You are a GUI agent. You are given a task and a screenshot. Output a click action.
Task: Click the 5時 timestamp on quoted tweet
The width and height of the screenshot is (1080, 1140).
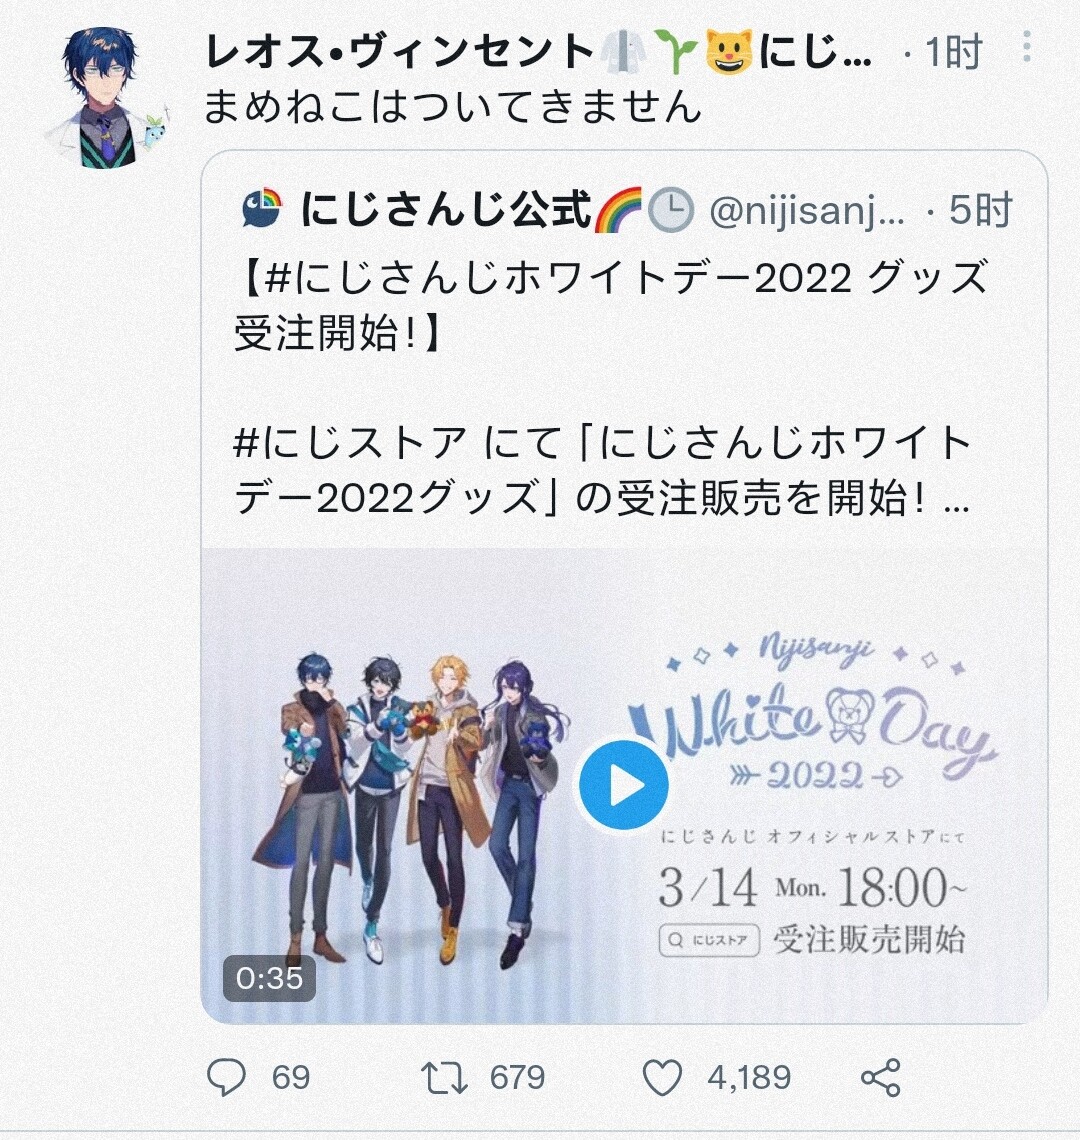[980, 210]
